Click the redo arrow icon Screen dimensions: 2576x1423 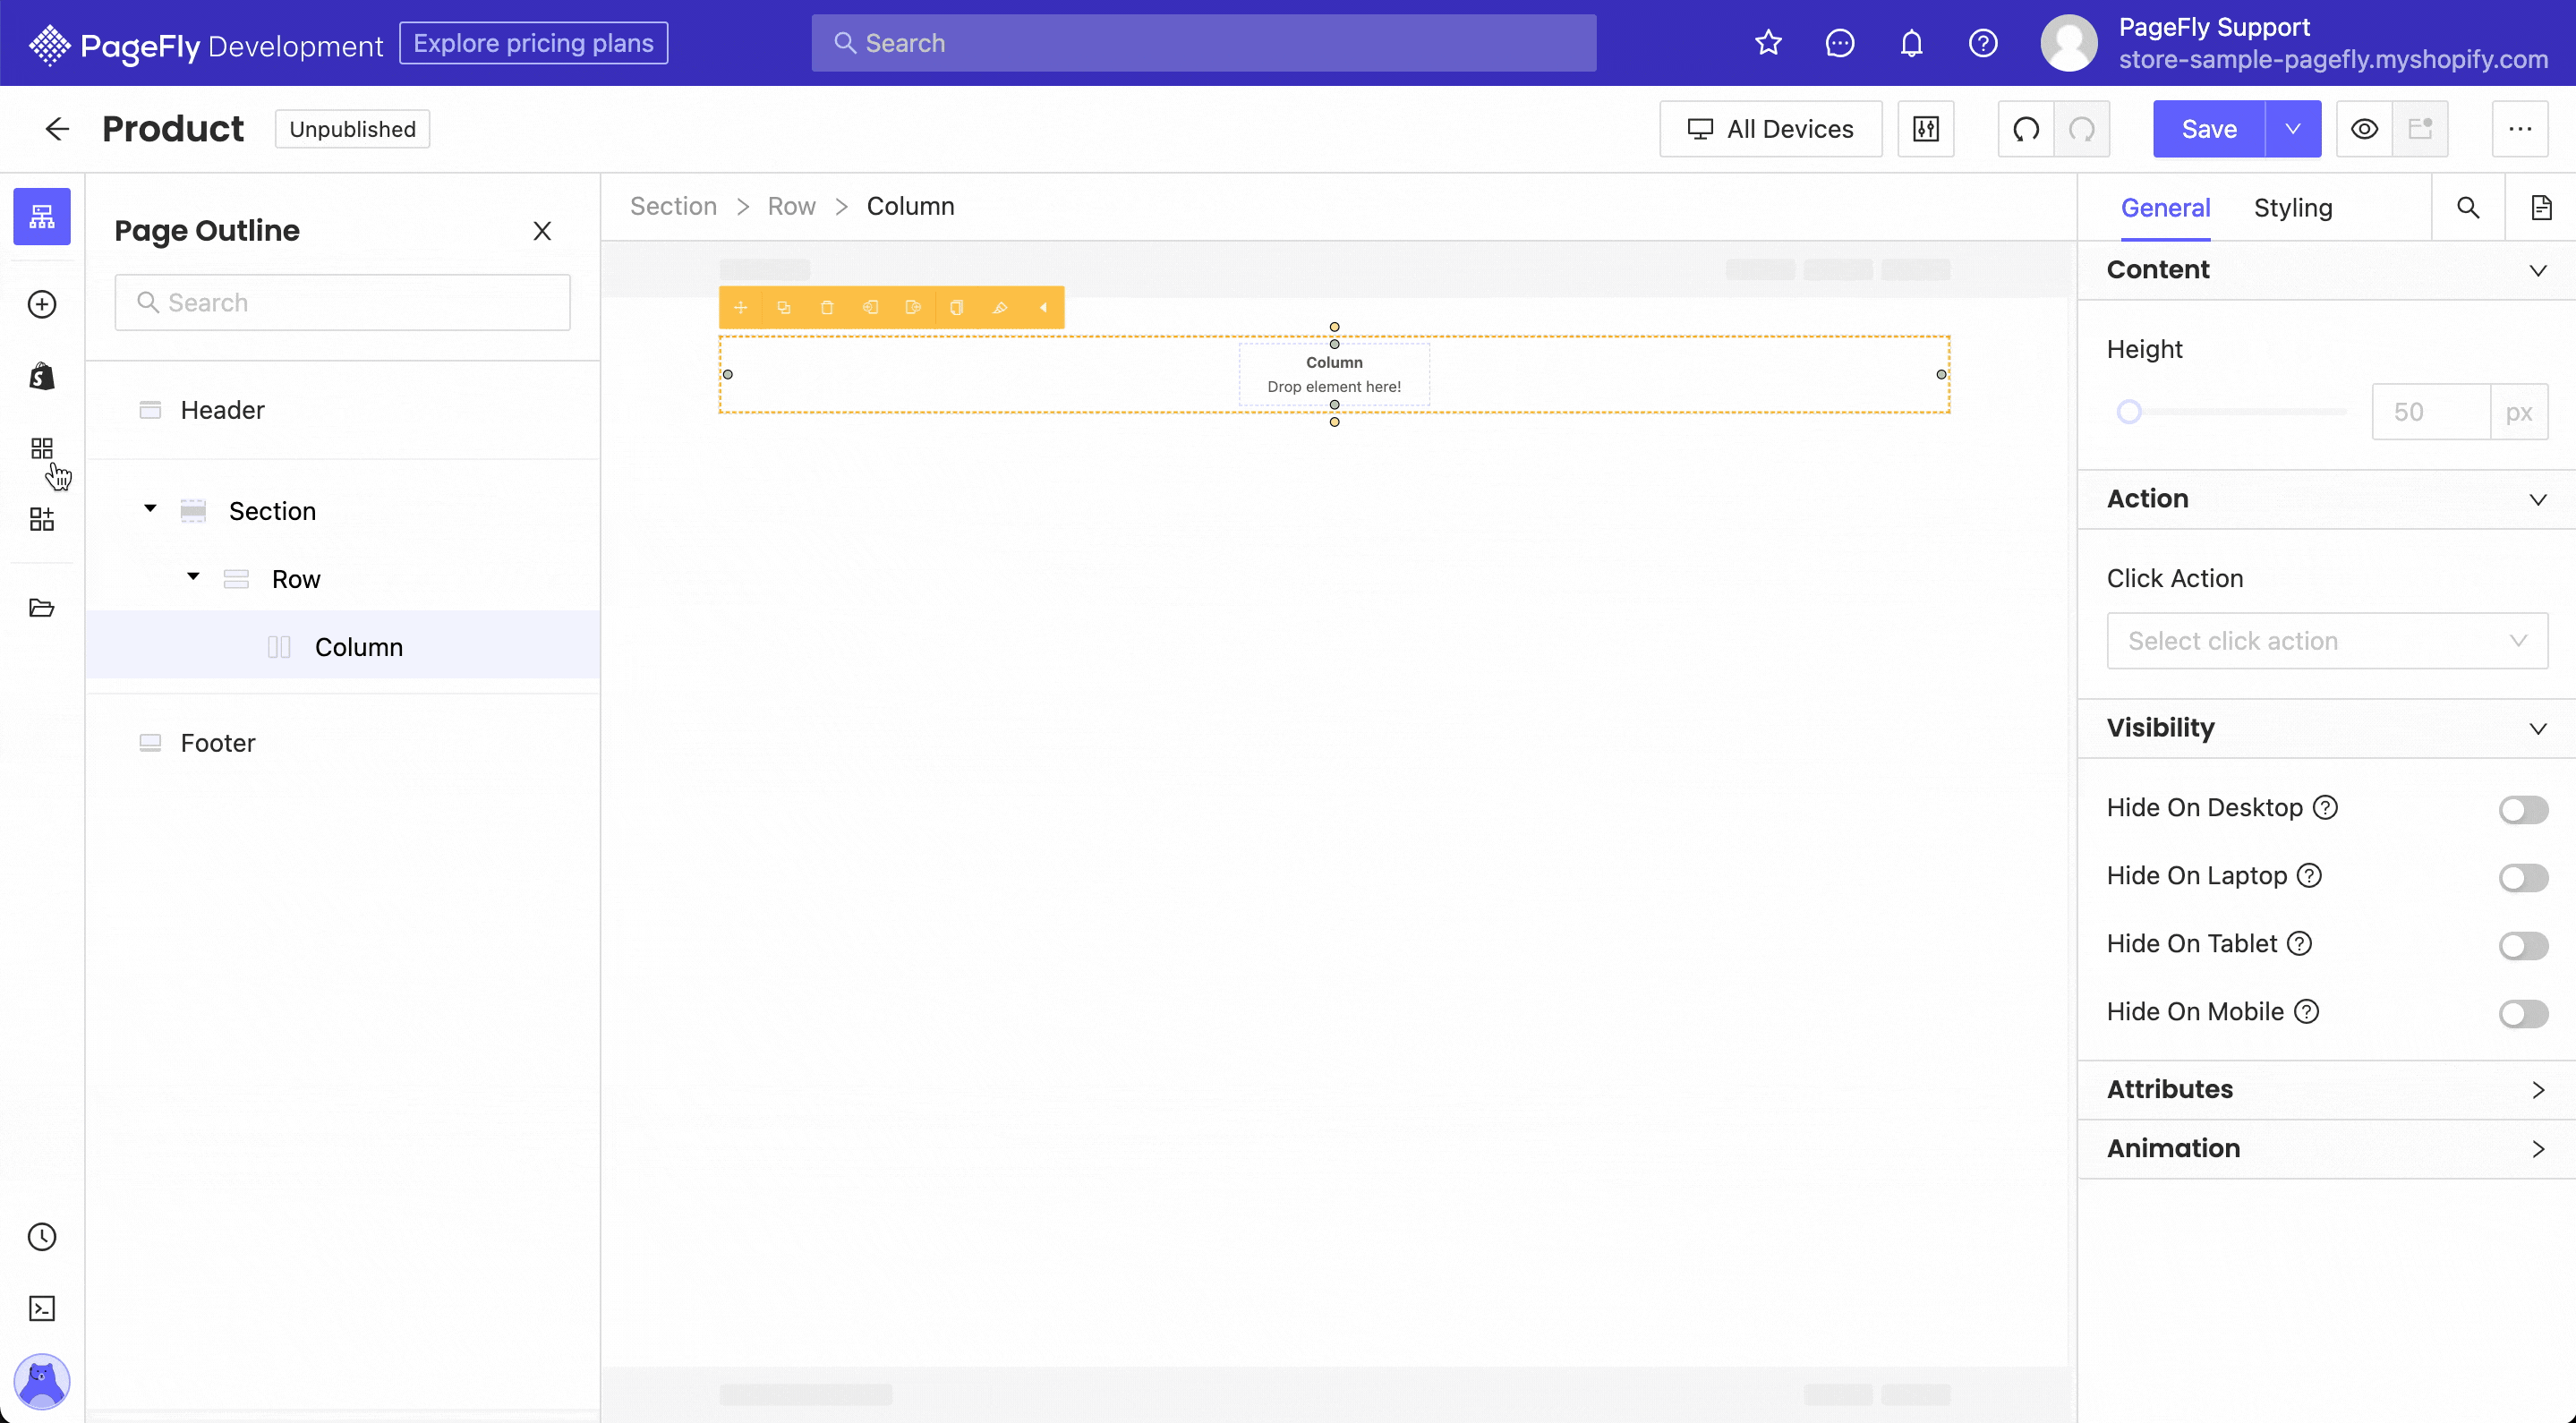(2082, 129)
